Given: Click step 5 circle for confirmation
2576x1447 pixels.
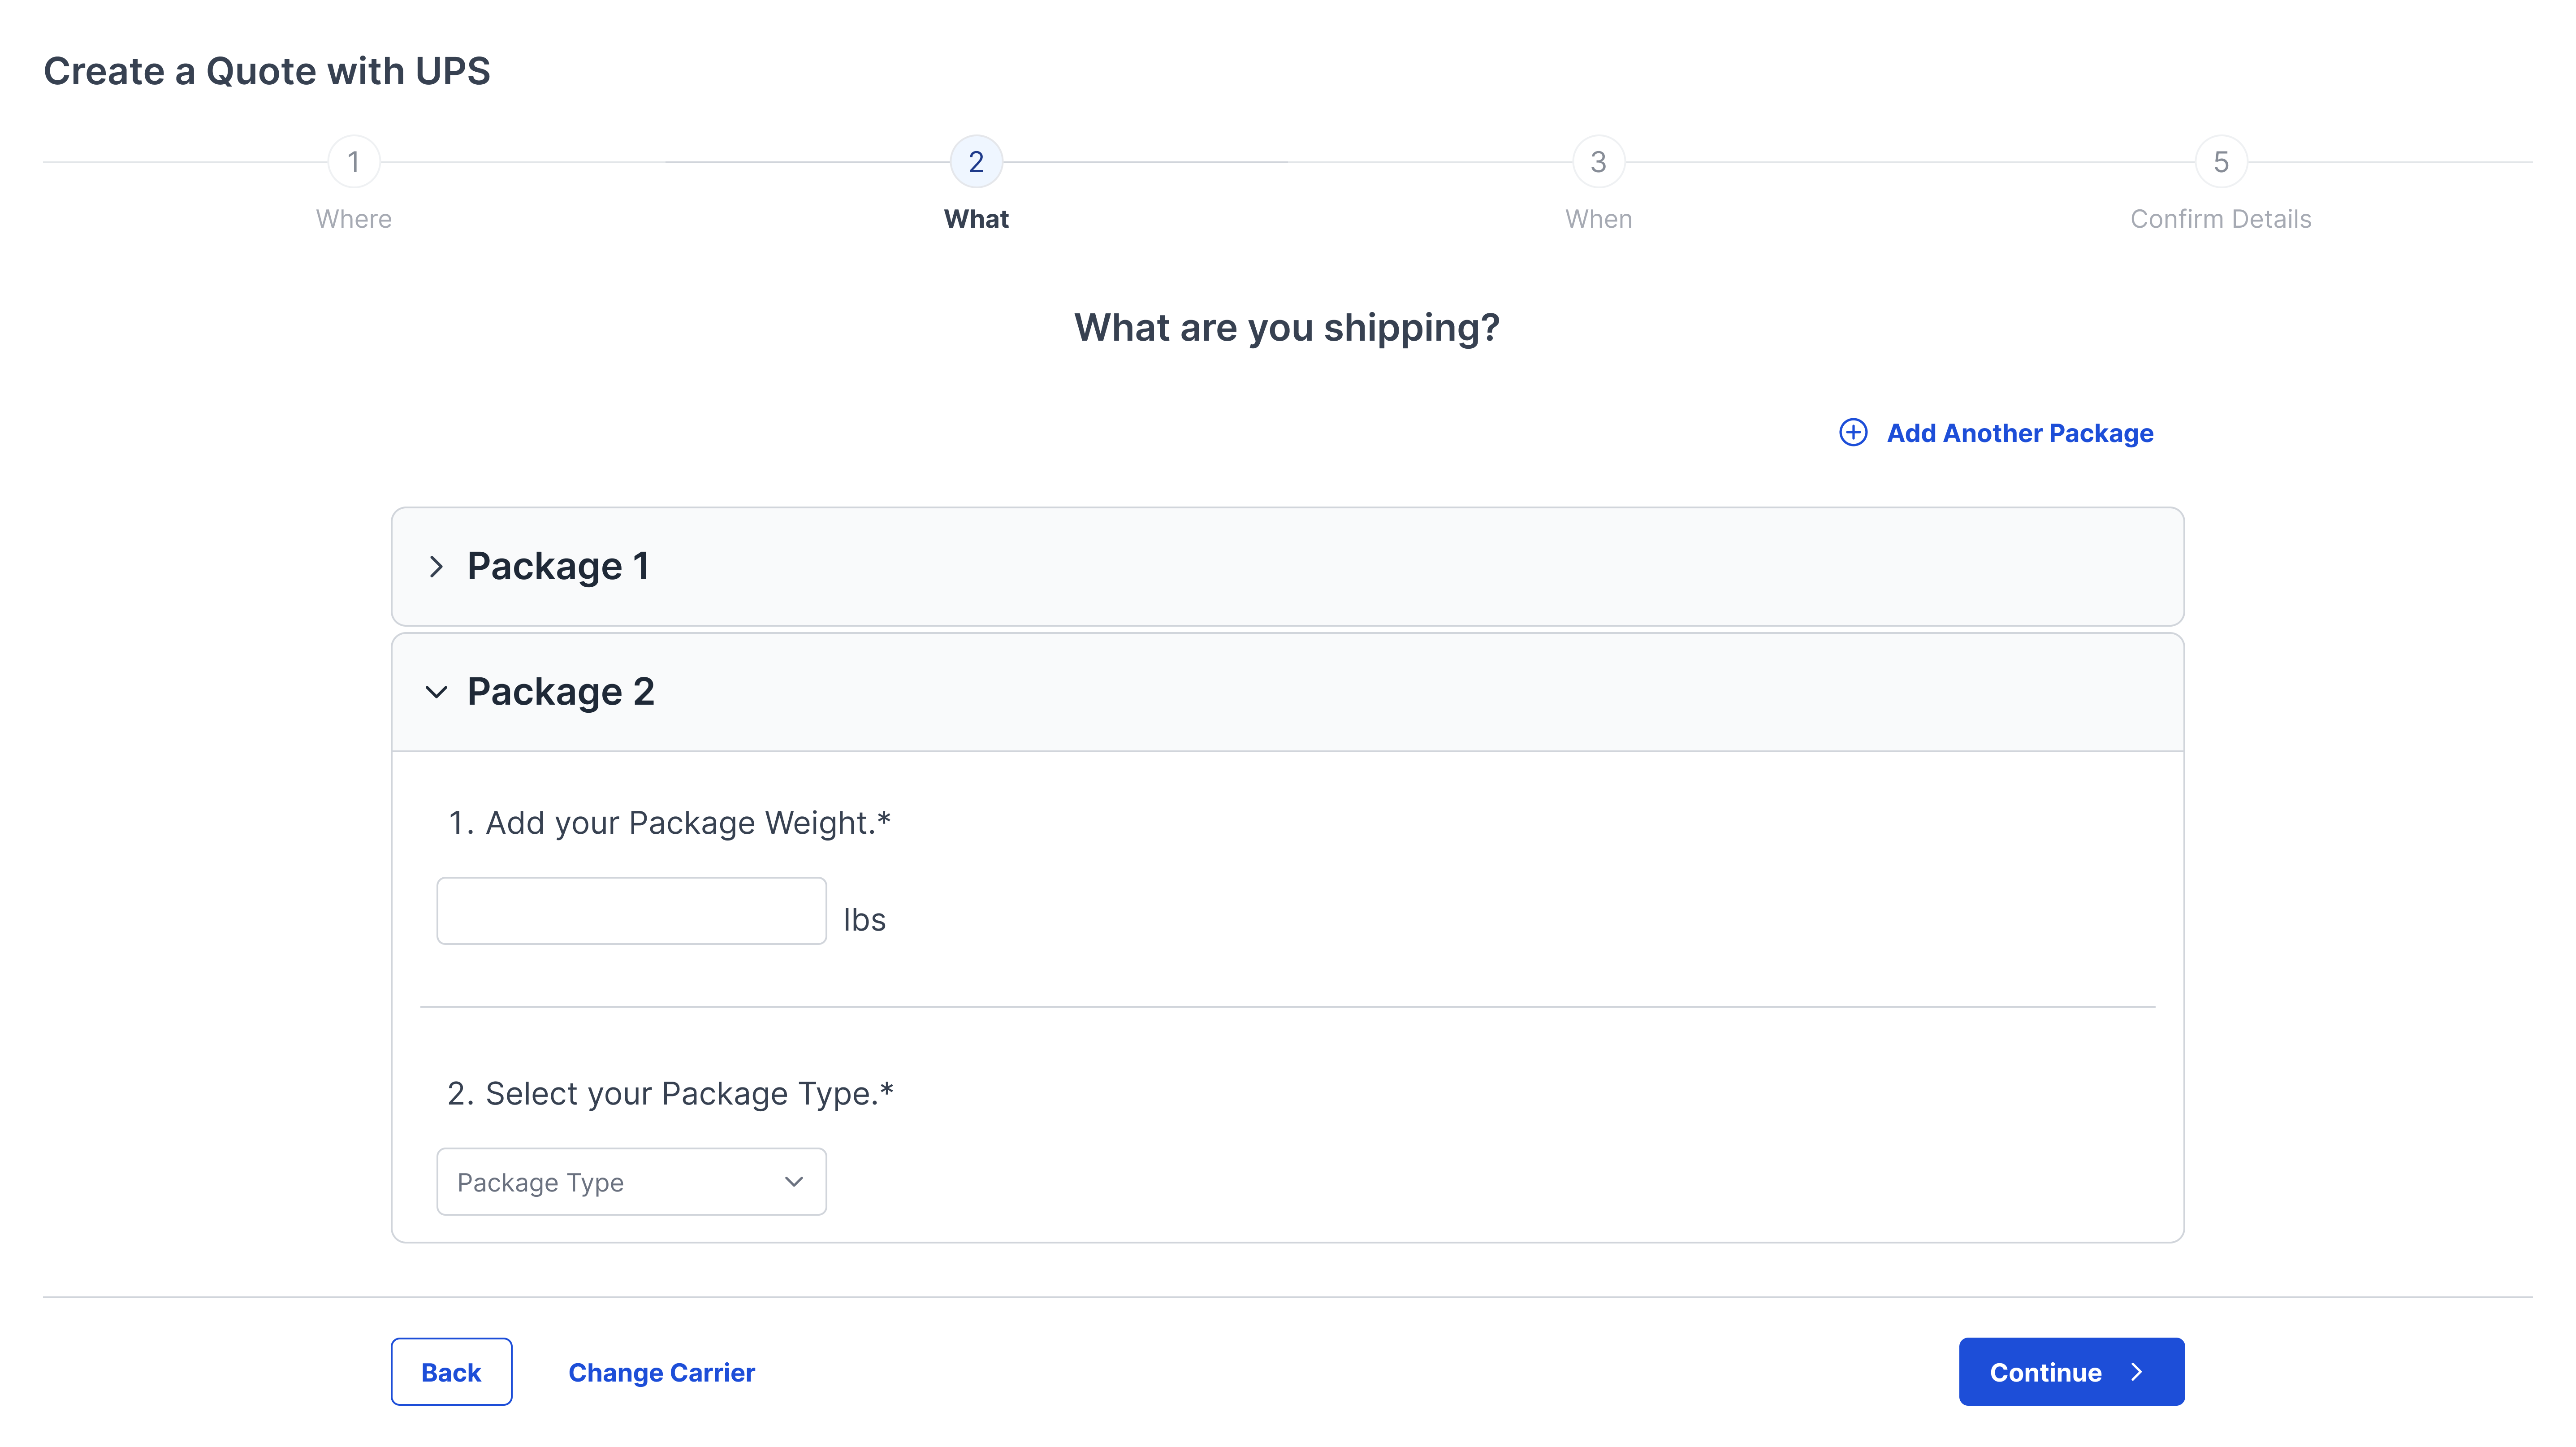Looking at the screenshot, I should (x=2220, y=162).
